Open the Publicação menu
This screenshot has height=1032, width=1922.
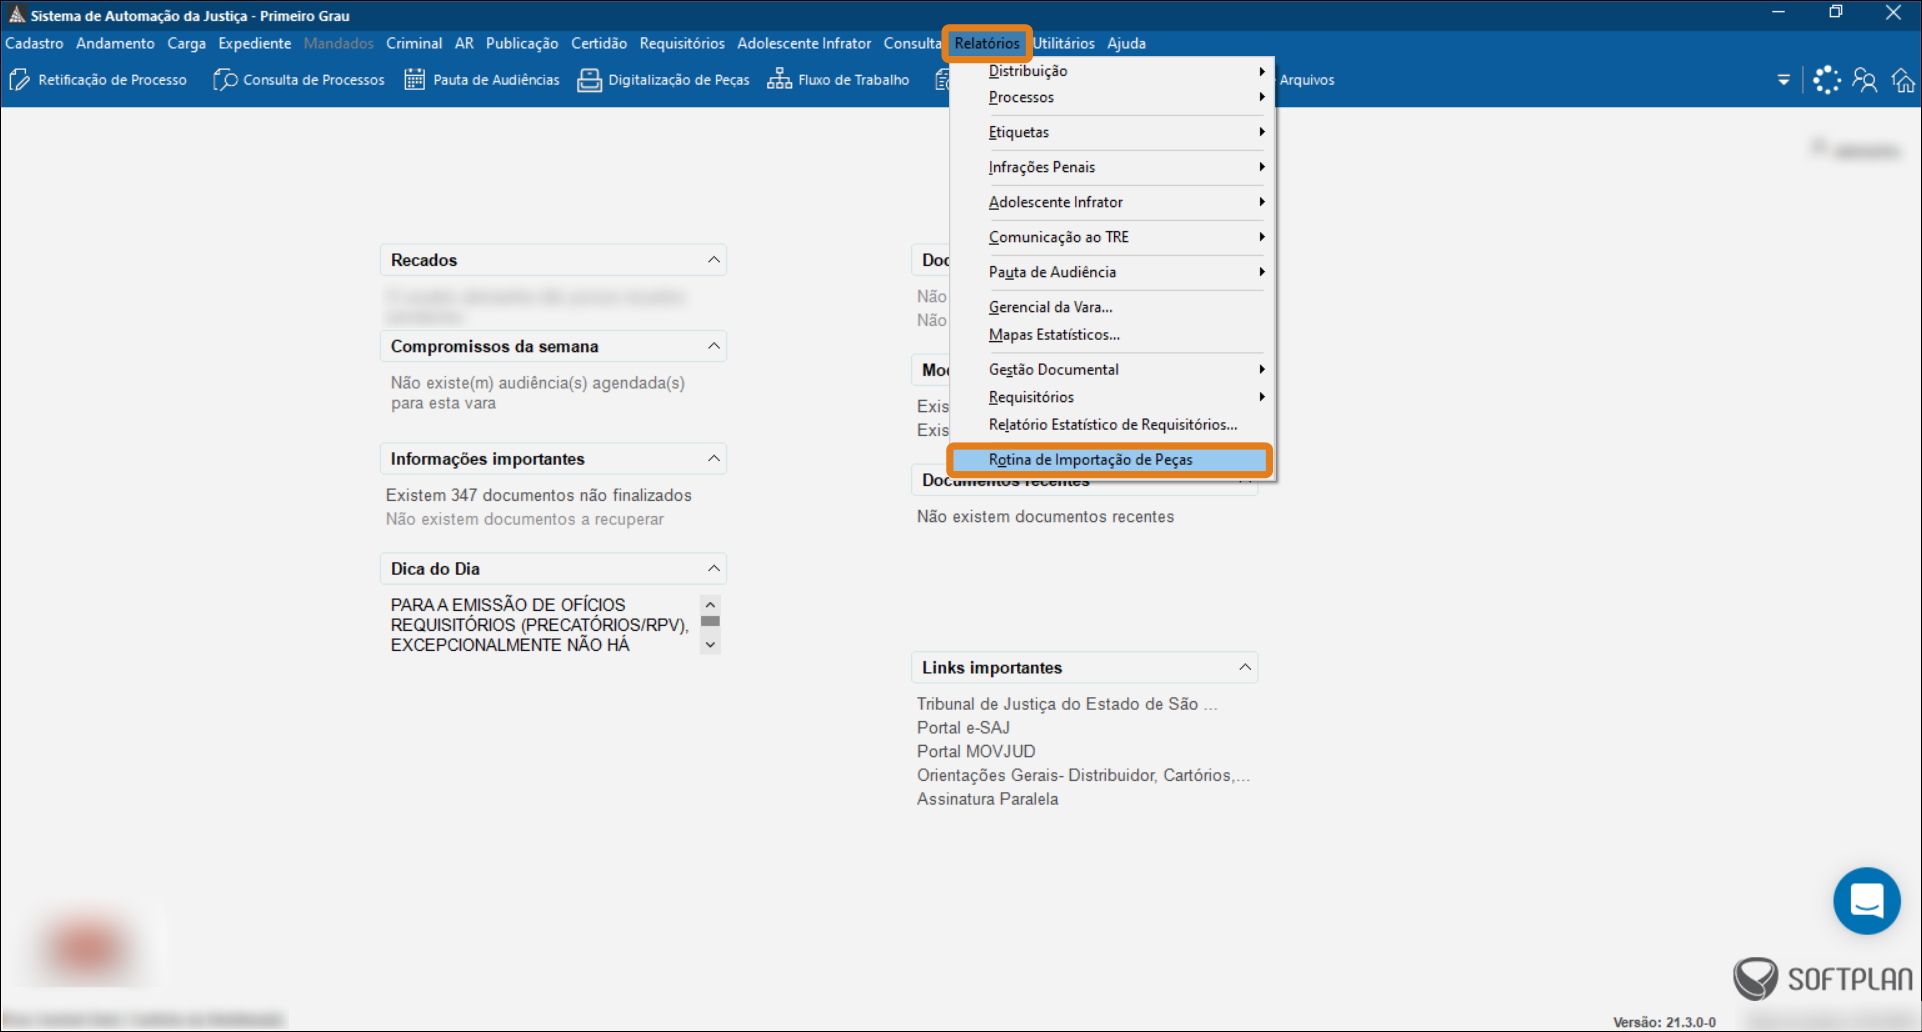click(x=522, y=43)
